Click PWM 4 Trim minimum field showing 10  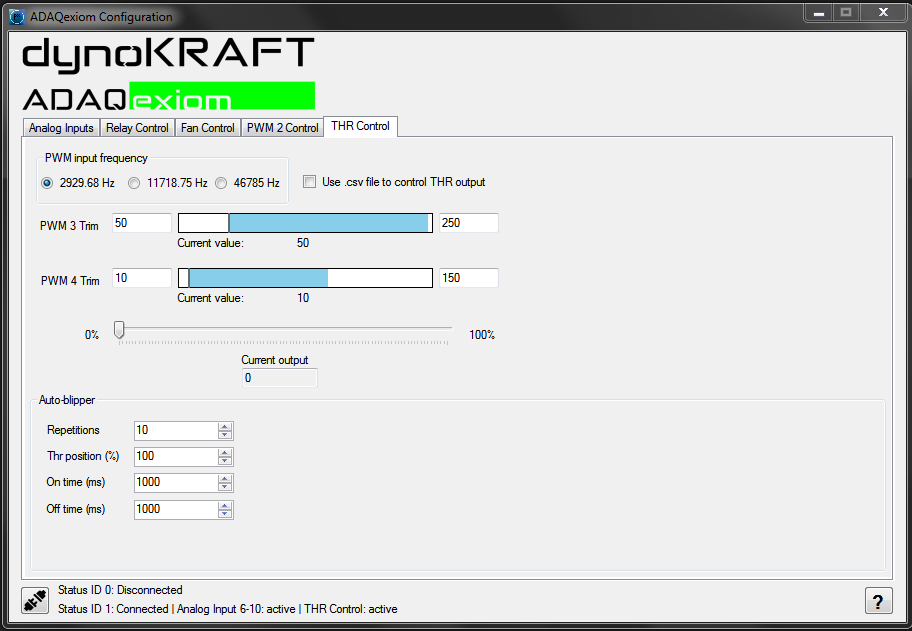pyautogui.click(x=141, y=278)
